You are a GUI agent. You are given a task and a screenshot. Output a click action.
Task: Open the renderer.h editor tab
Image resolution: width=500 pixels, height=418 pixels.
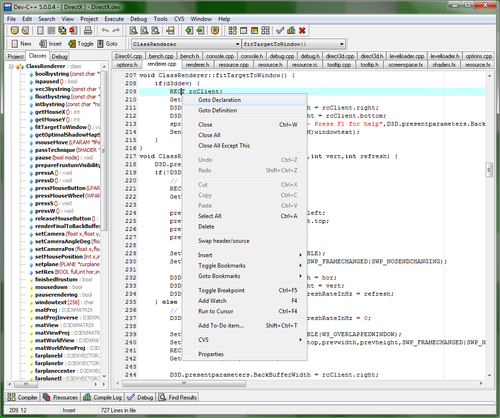coord(197,64)
